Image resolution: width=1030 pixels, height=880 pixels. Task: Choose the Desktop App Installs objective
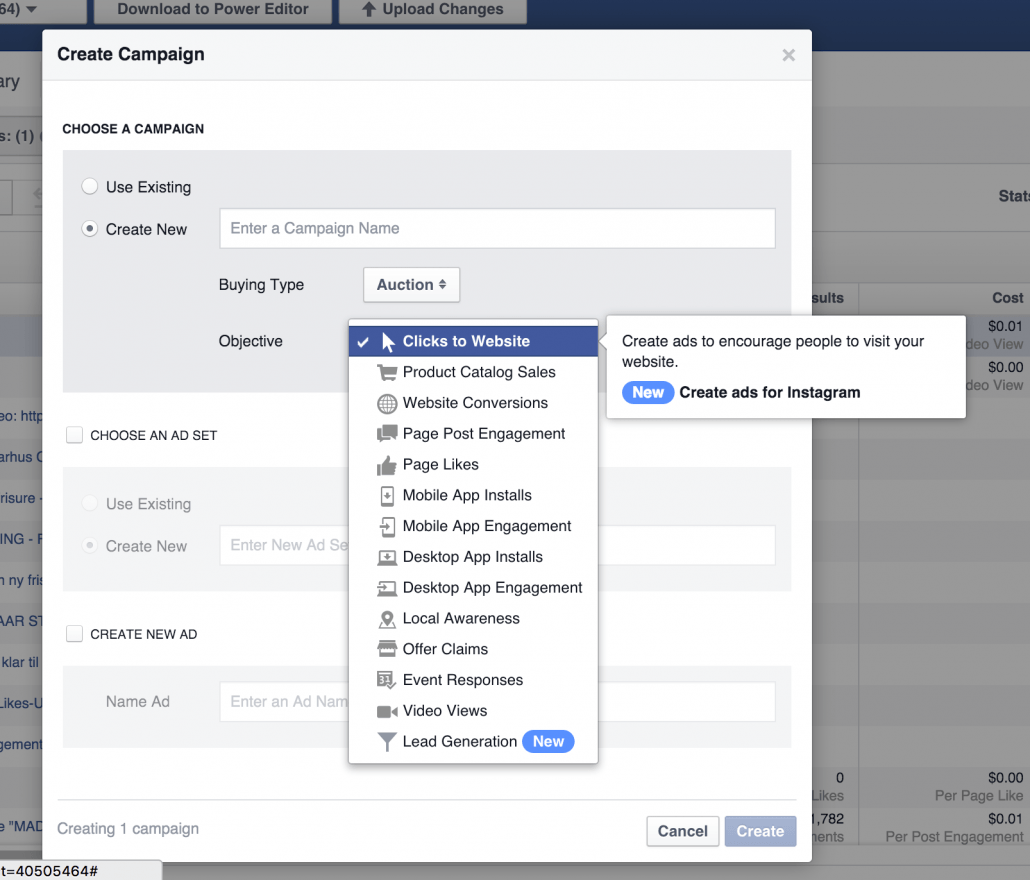[473, 558]
